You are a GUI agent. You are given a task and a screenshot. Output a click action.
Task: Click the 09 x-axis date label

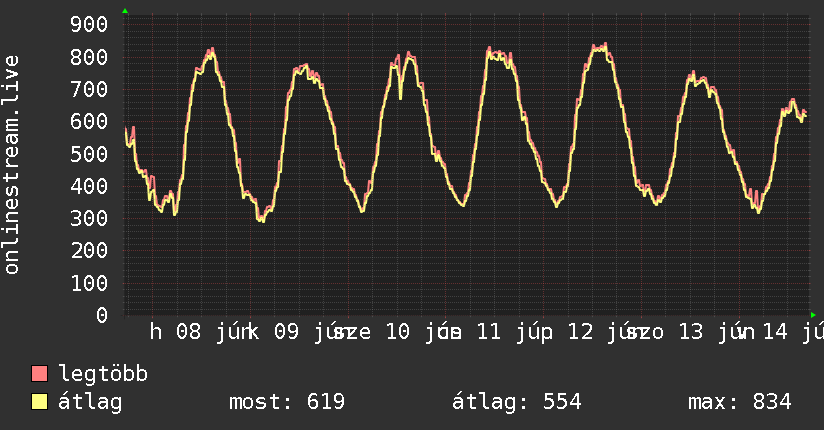tap(286, 332)
